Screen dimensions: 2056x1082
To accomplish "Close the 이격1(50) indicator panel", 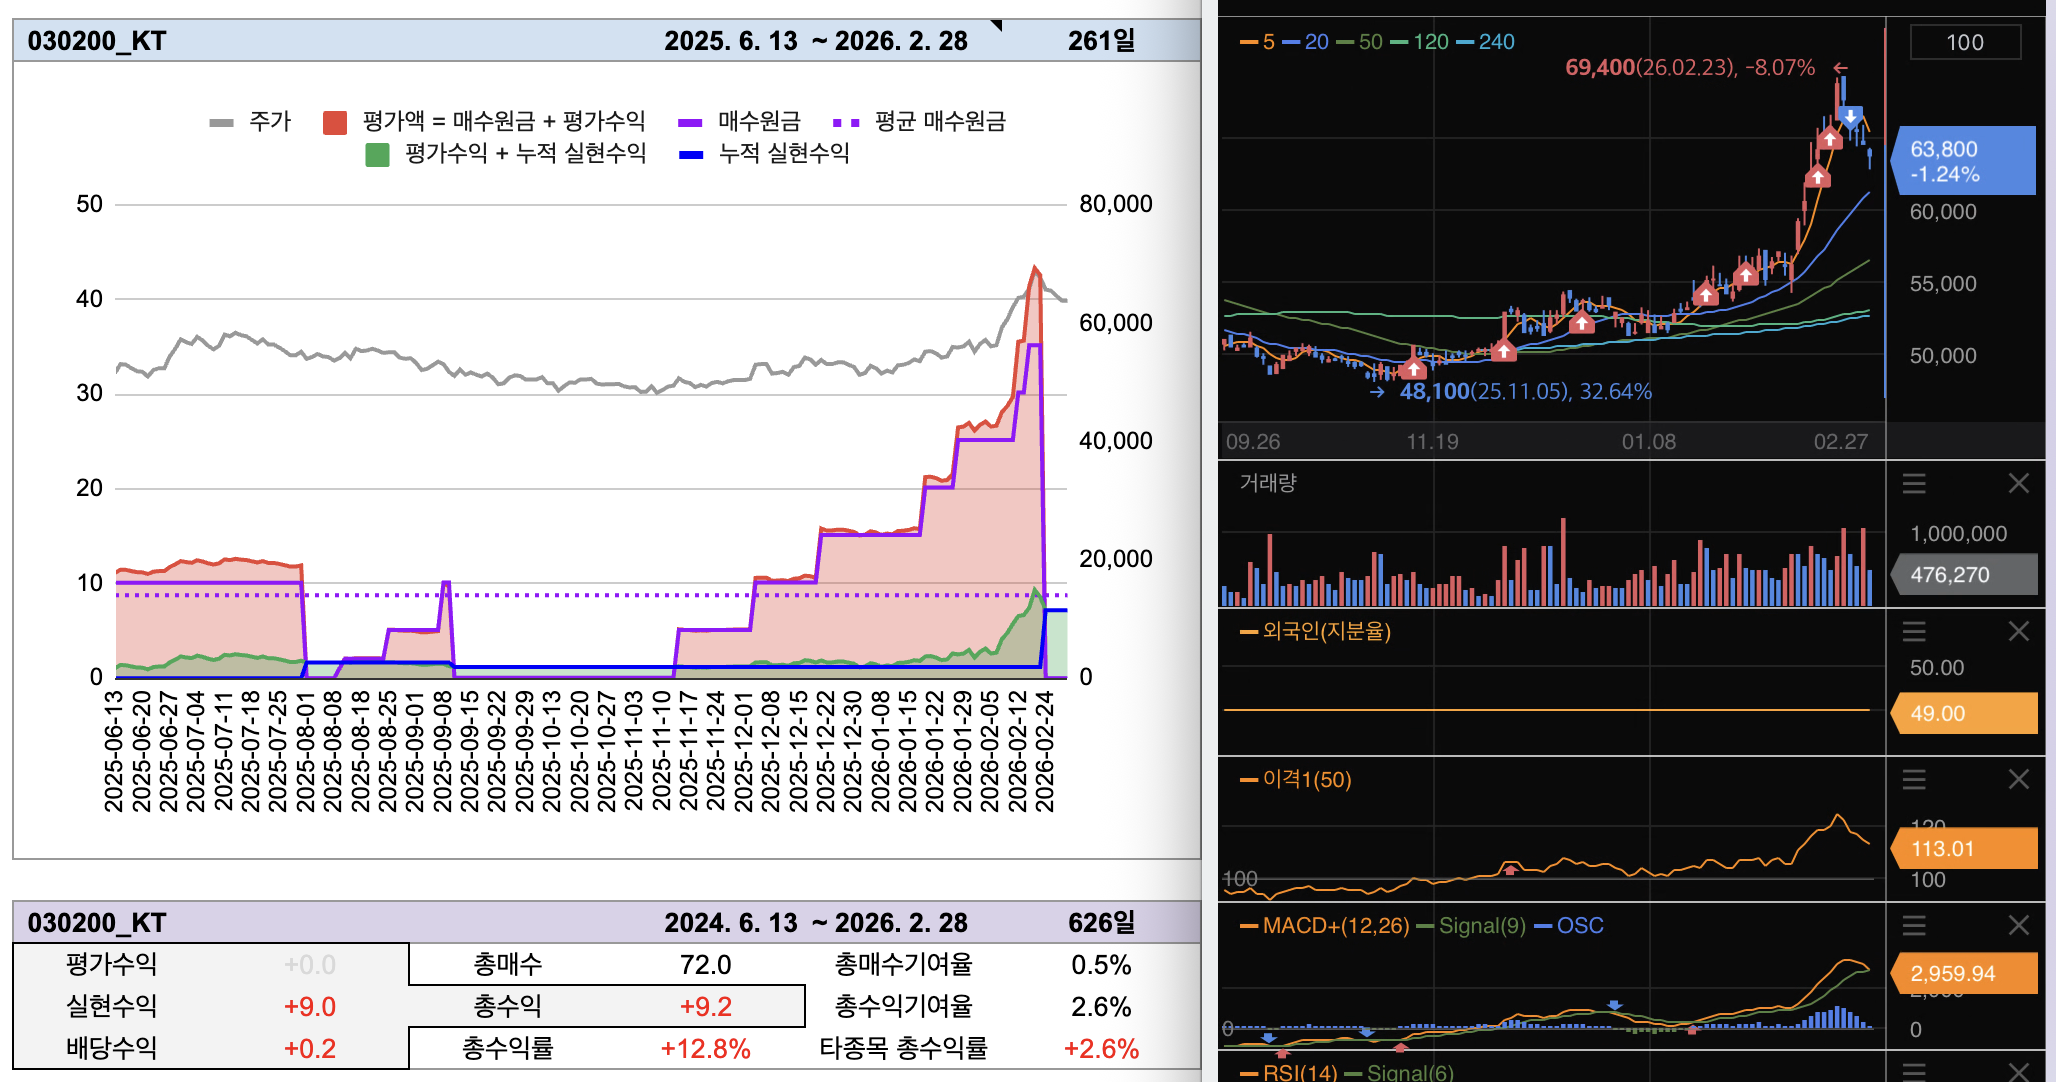I will [2019, 779].
